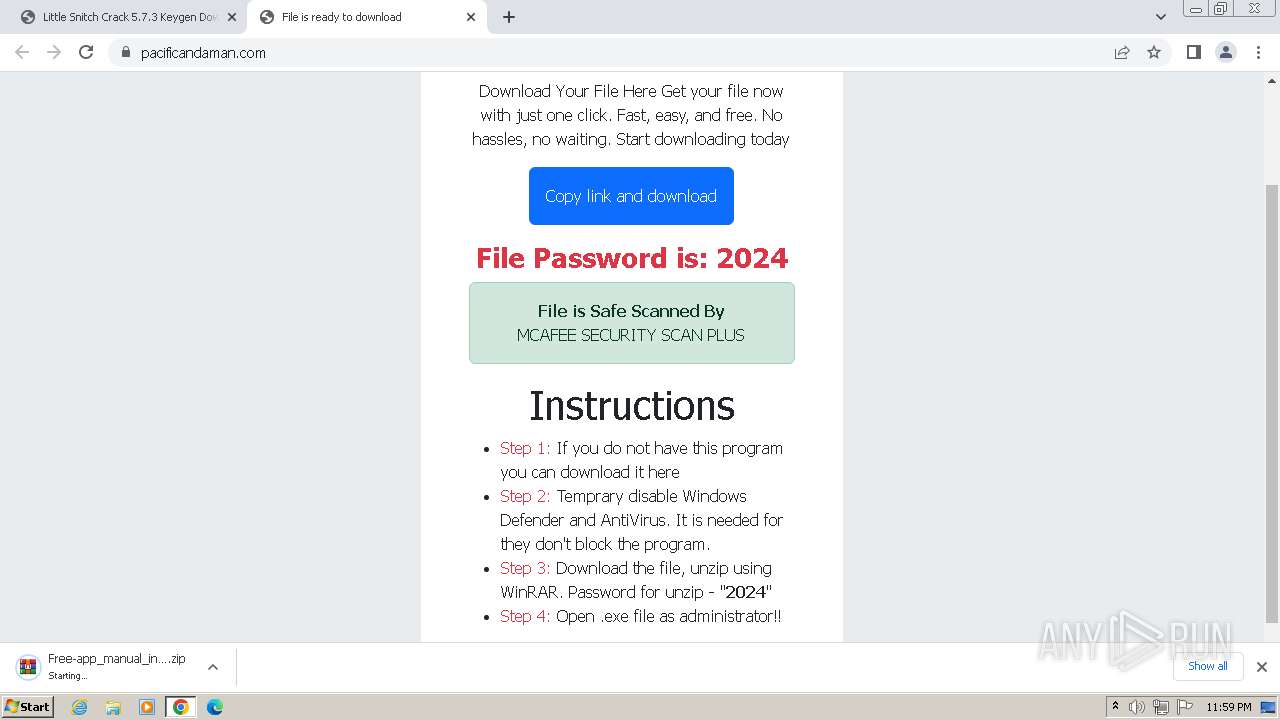
Task: Click Copy link and download button
Action: pyautogui.click(x=631, y=196)
